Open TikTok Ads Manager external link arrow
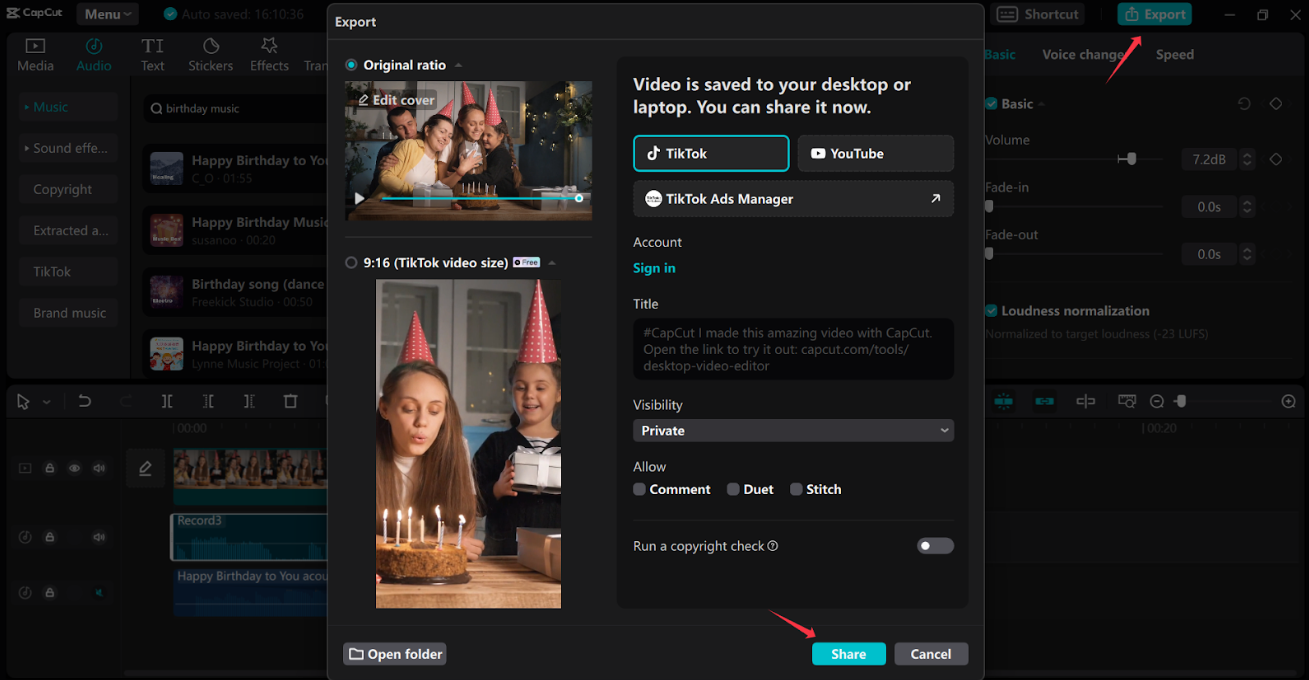Screen dimensions: 1309x680 click(936, 199)
